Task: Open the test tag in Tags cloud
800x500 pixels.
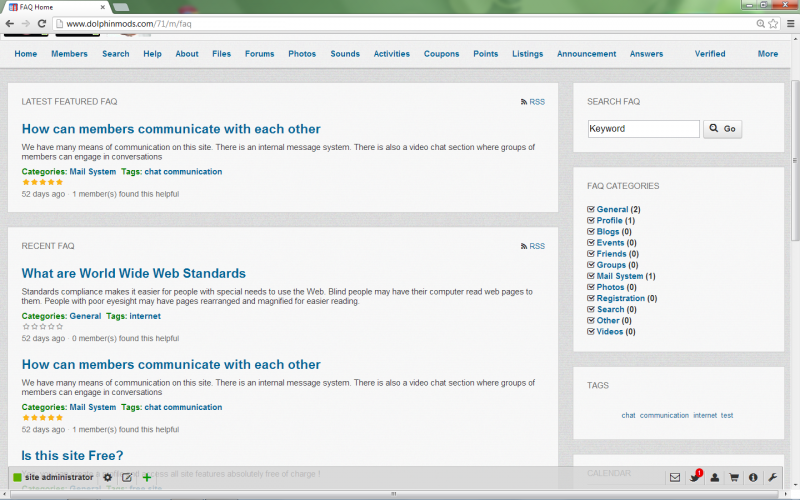Action: click(x=727, y=415)
